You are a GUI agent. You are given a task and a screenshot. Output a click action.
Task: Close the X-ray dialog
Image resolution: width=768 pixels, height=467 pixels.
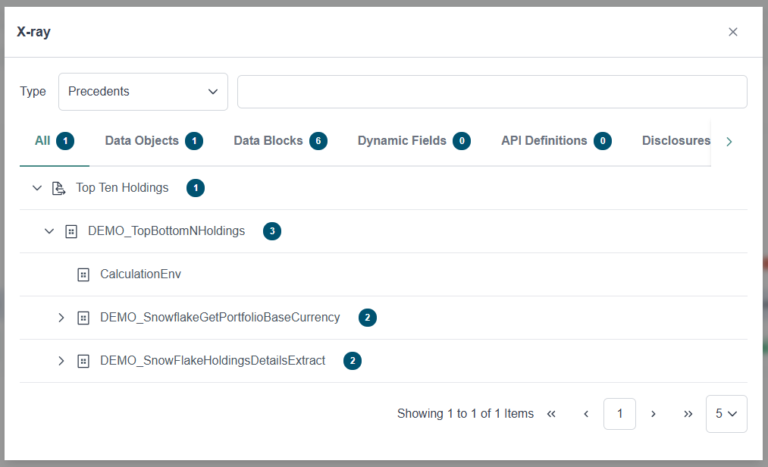click(x=733, y=32)
